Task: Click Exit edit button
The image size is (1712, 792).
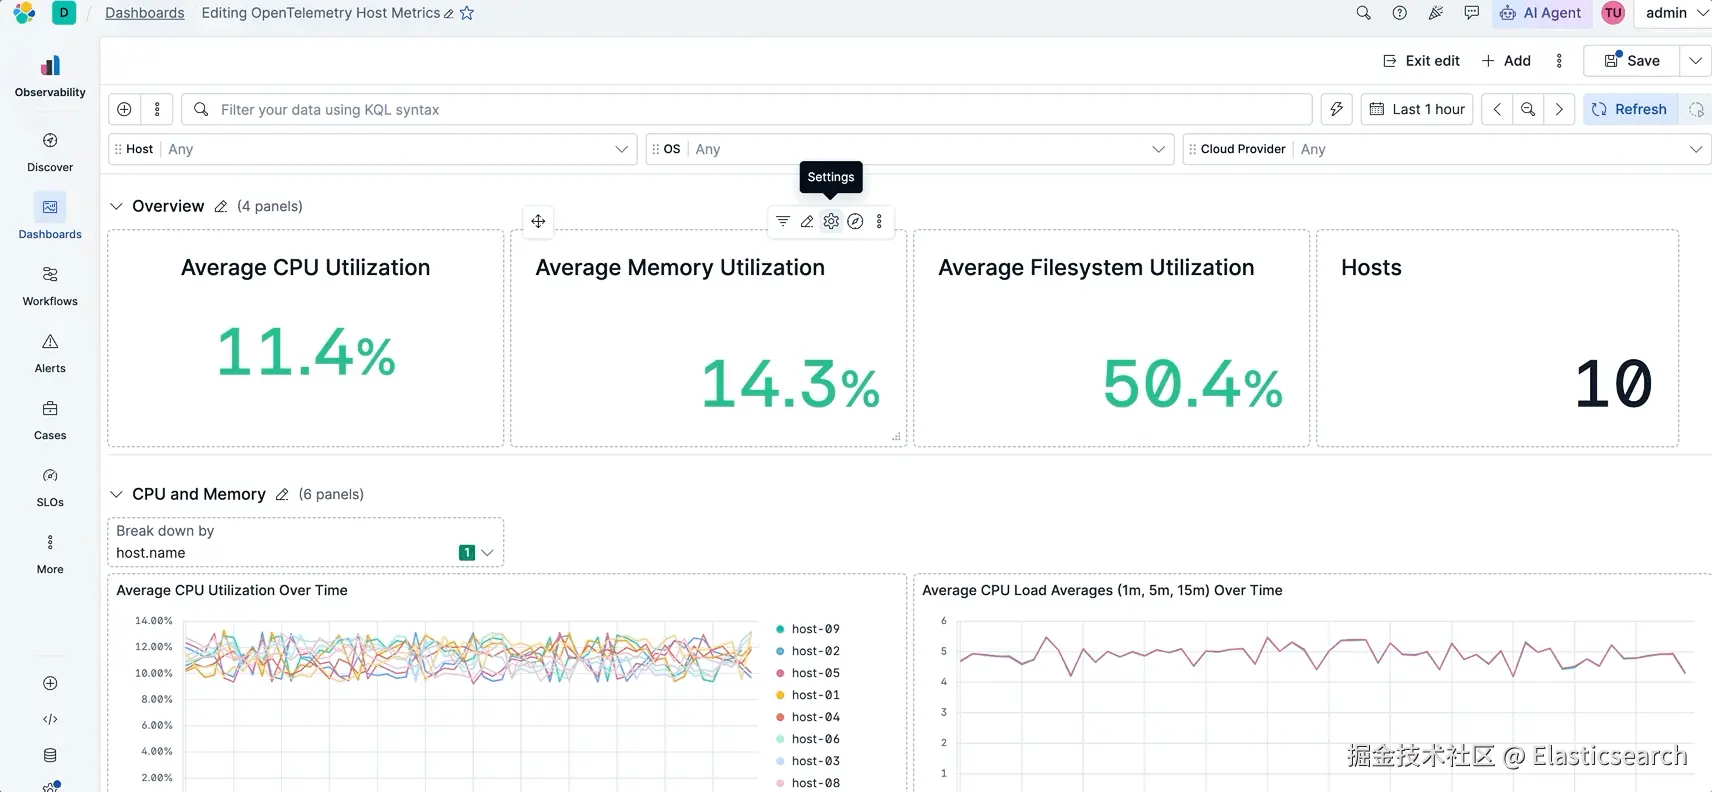Action: (x=1421, y=61)
